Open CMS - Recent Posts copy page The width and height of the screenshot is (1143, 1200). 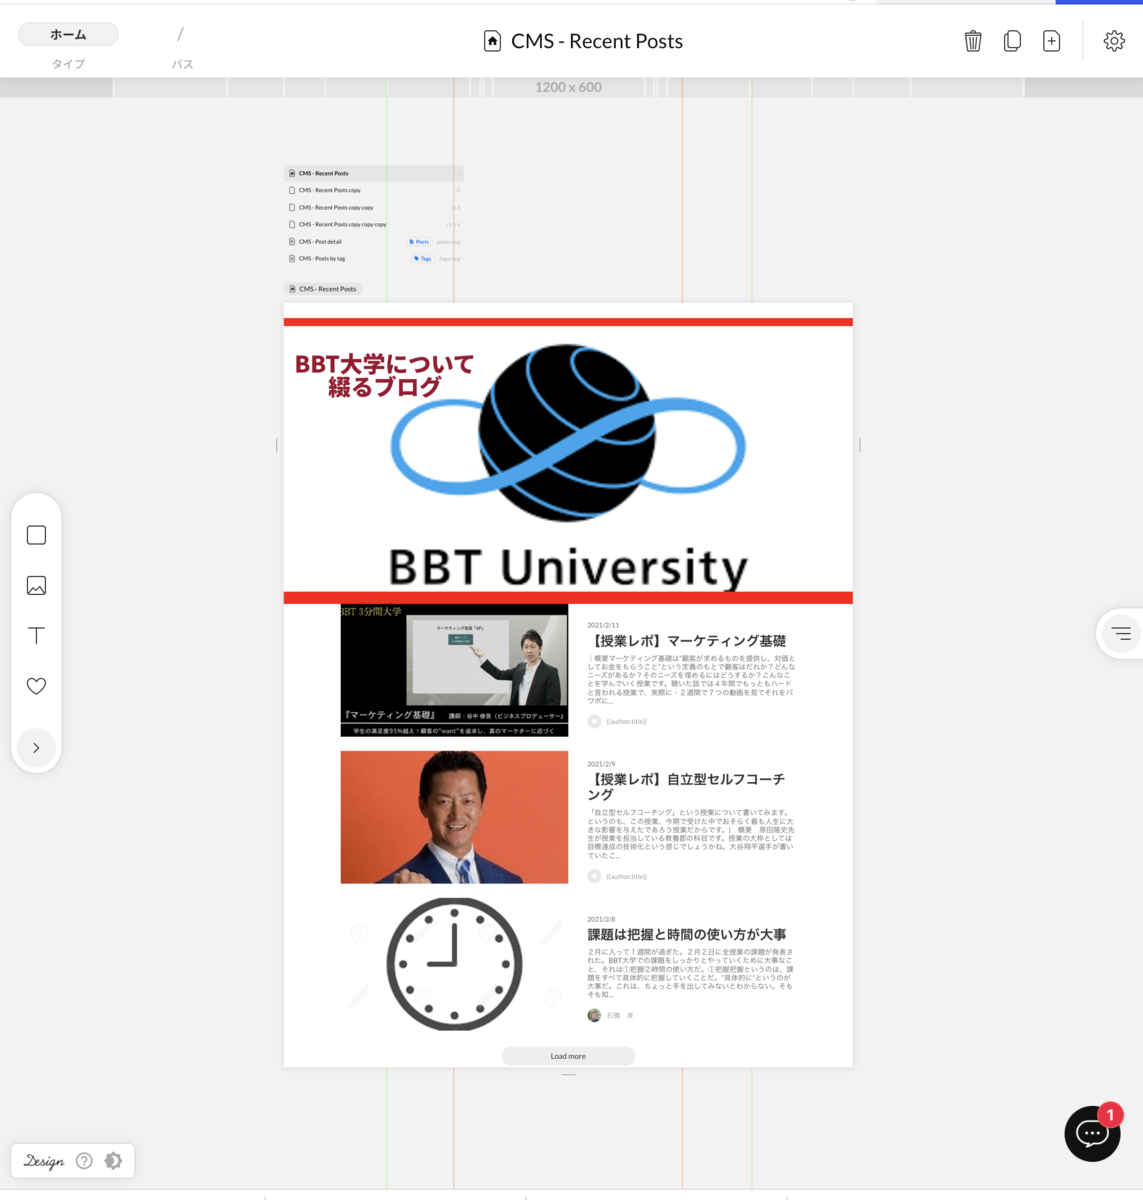click(x=373, y=190)
